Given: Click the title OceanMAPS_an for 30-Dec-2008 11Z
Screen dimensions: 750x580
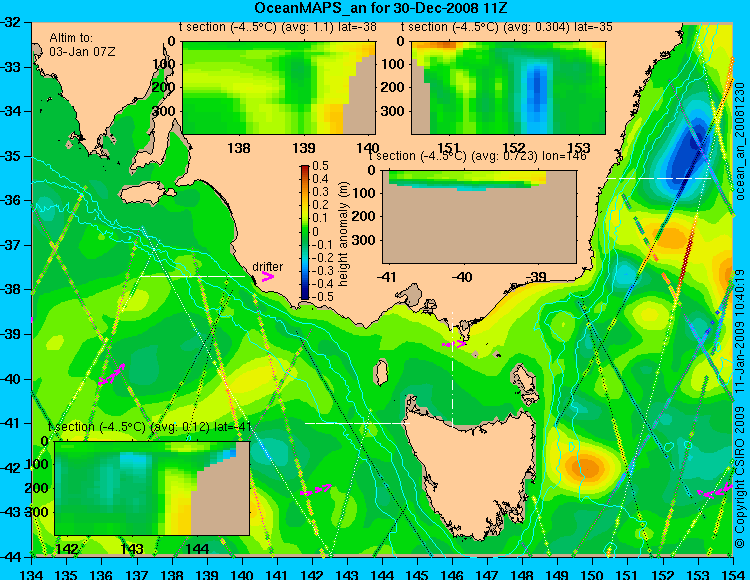Looking at the screenshot, I should [x=381, y=8].
